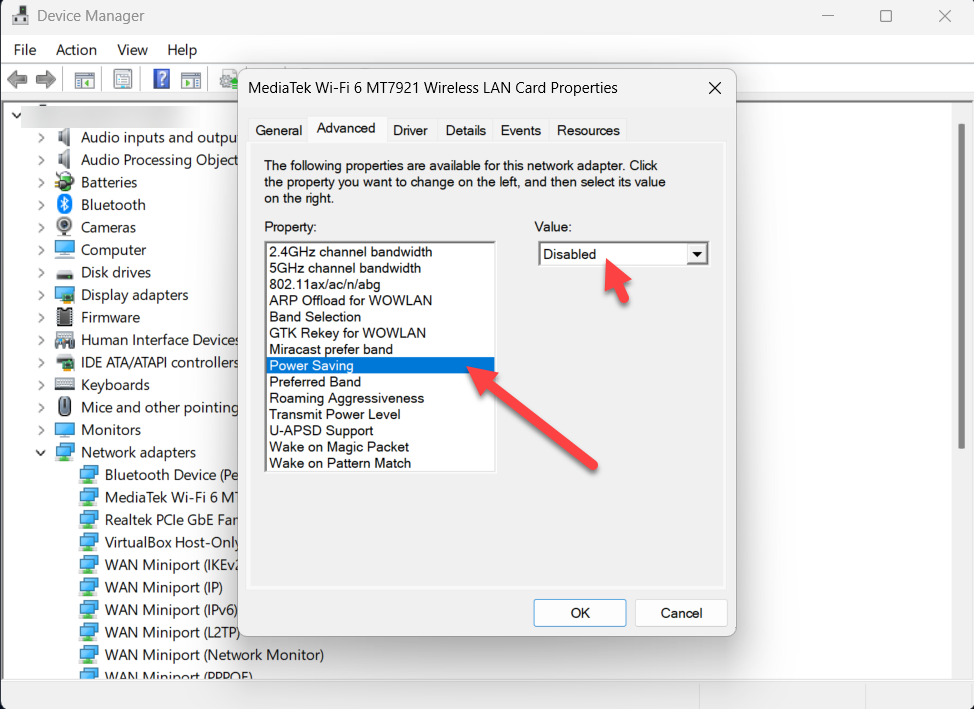Click the Realtek PCIe GbE adapter icon
The width and height of the screenshot is (974, 709).
pyautogui.click(x=89, y=519)
